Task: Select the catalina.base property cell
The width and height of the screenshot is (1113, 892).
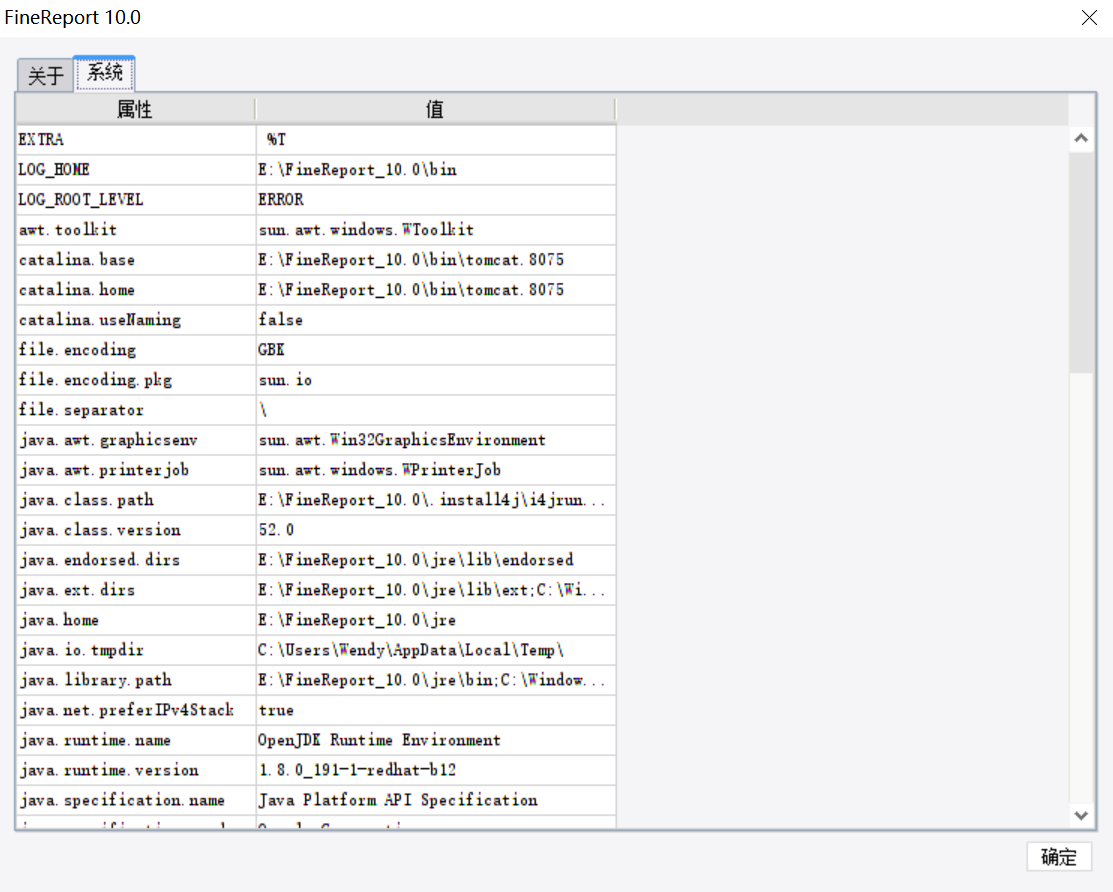Action: click(136, 260)
